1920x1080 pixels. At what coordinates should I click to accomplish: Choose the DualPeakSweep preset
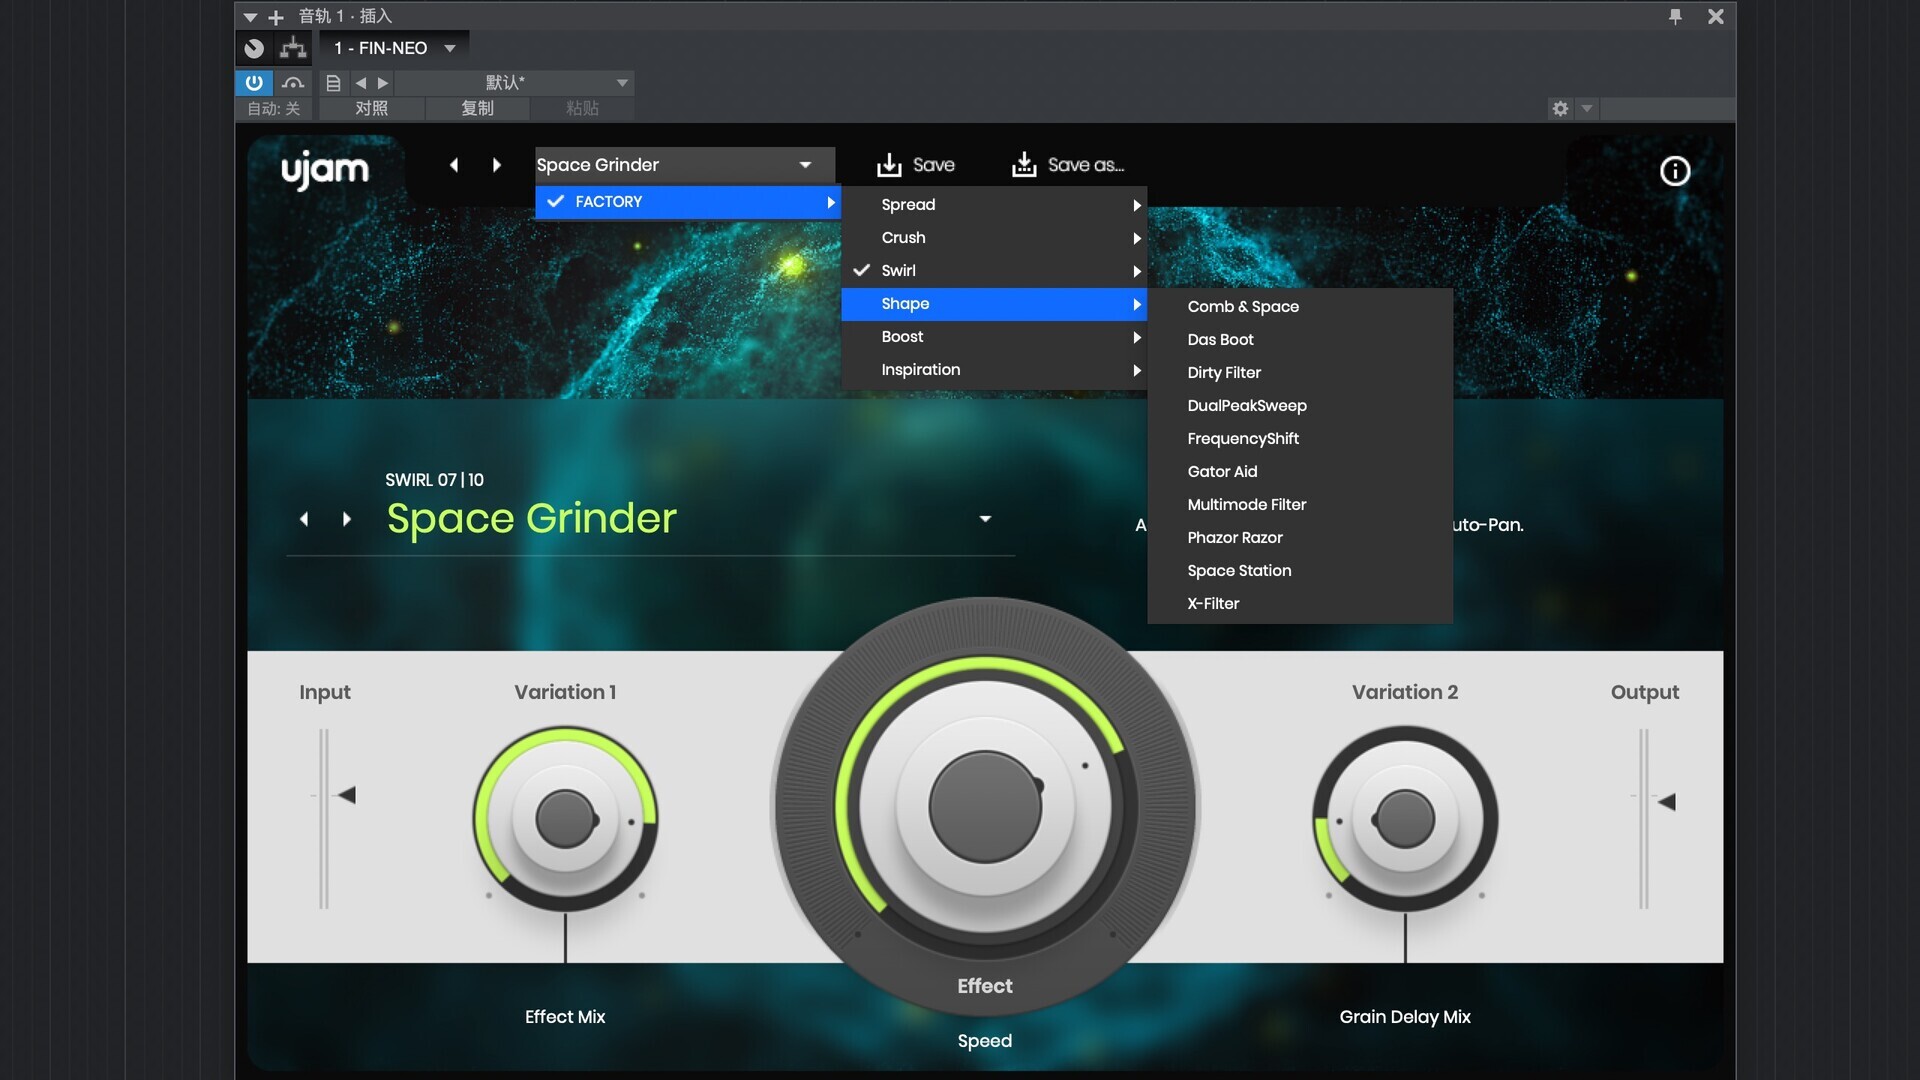[1300, 406]
